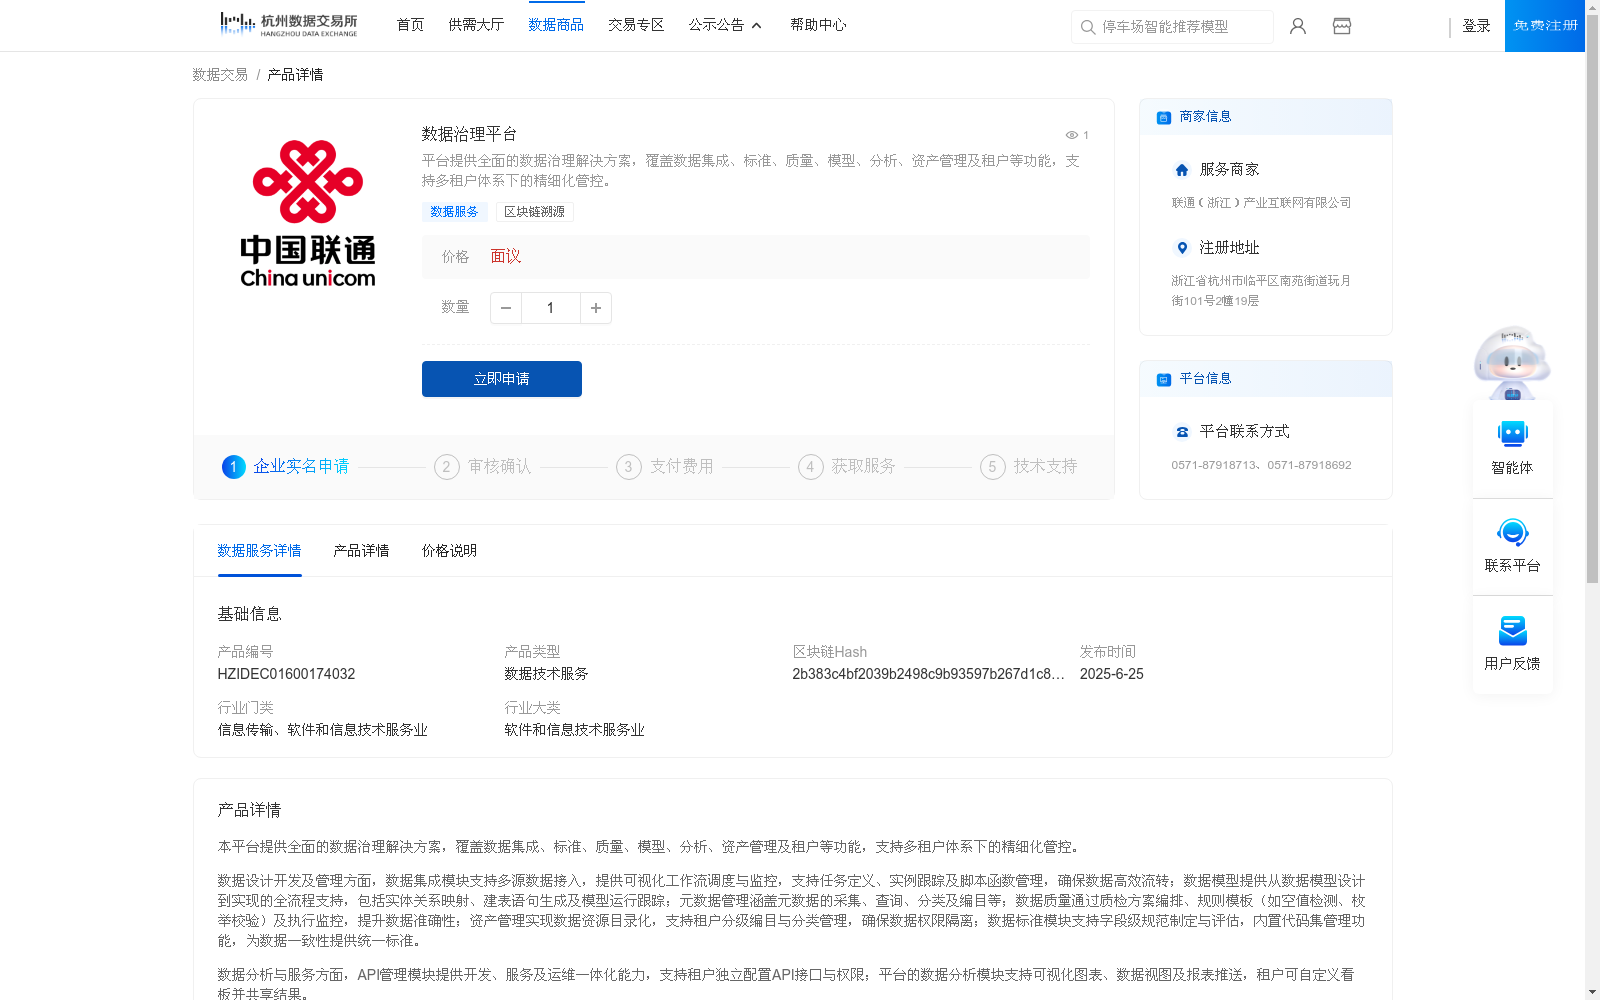
Task: Open the 联系平台 headset icon
Action: click(1513, 532)
